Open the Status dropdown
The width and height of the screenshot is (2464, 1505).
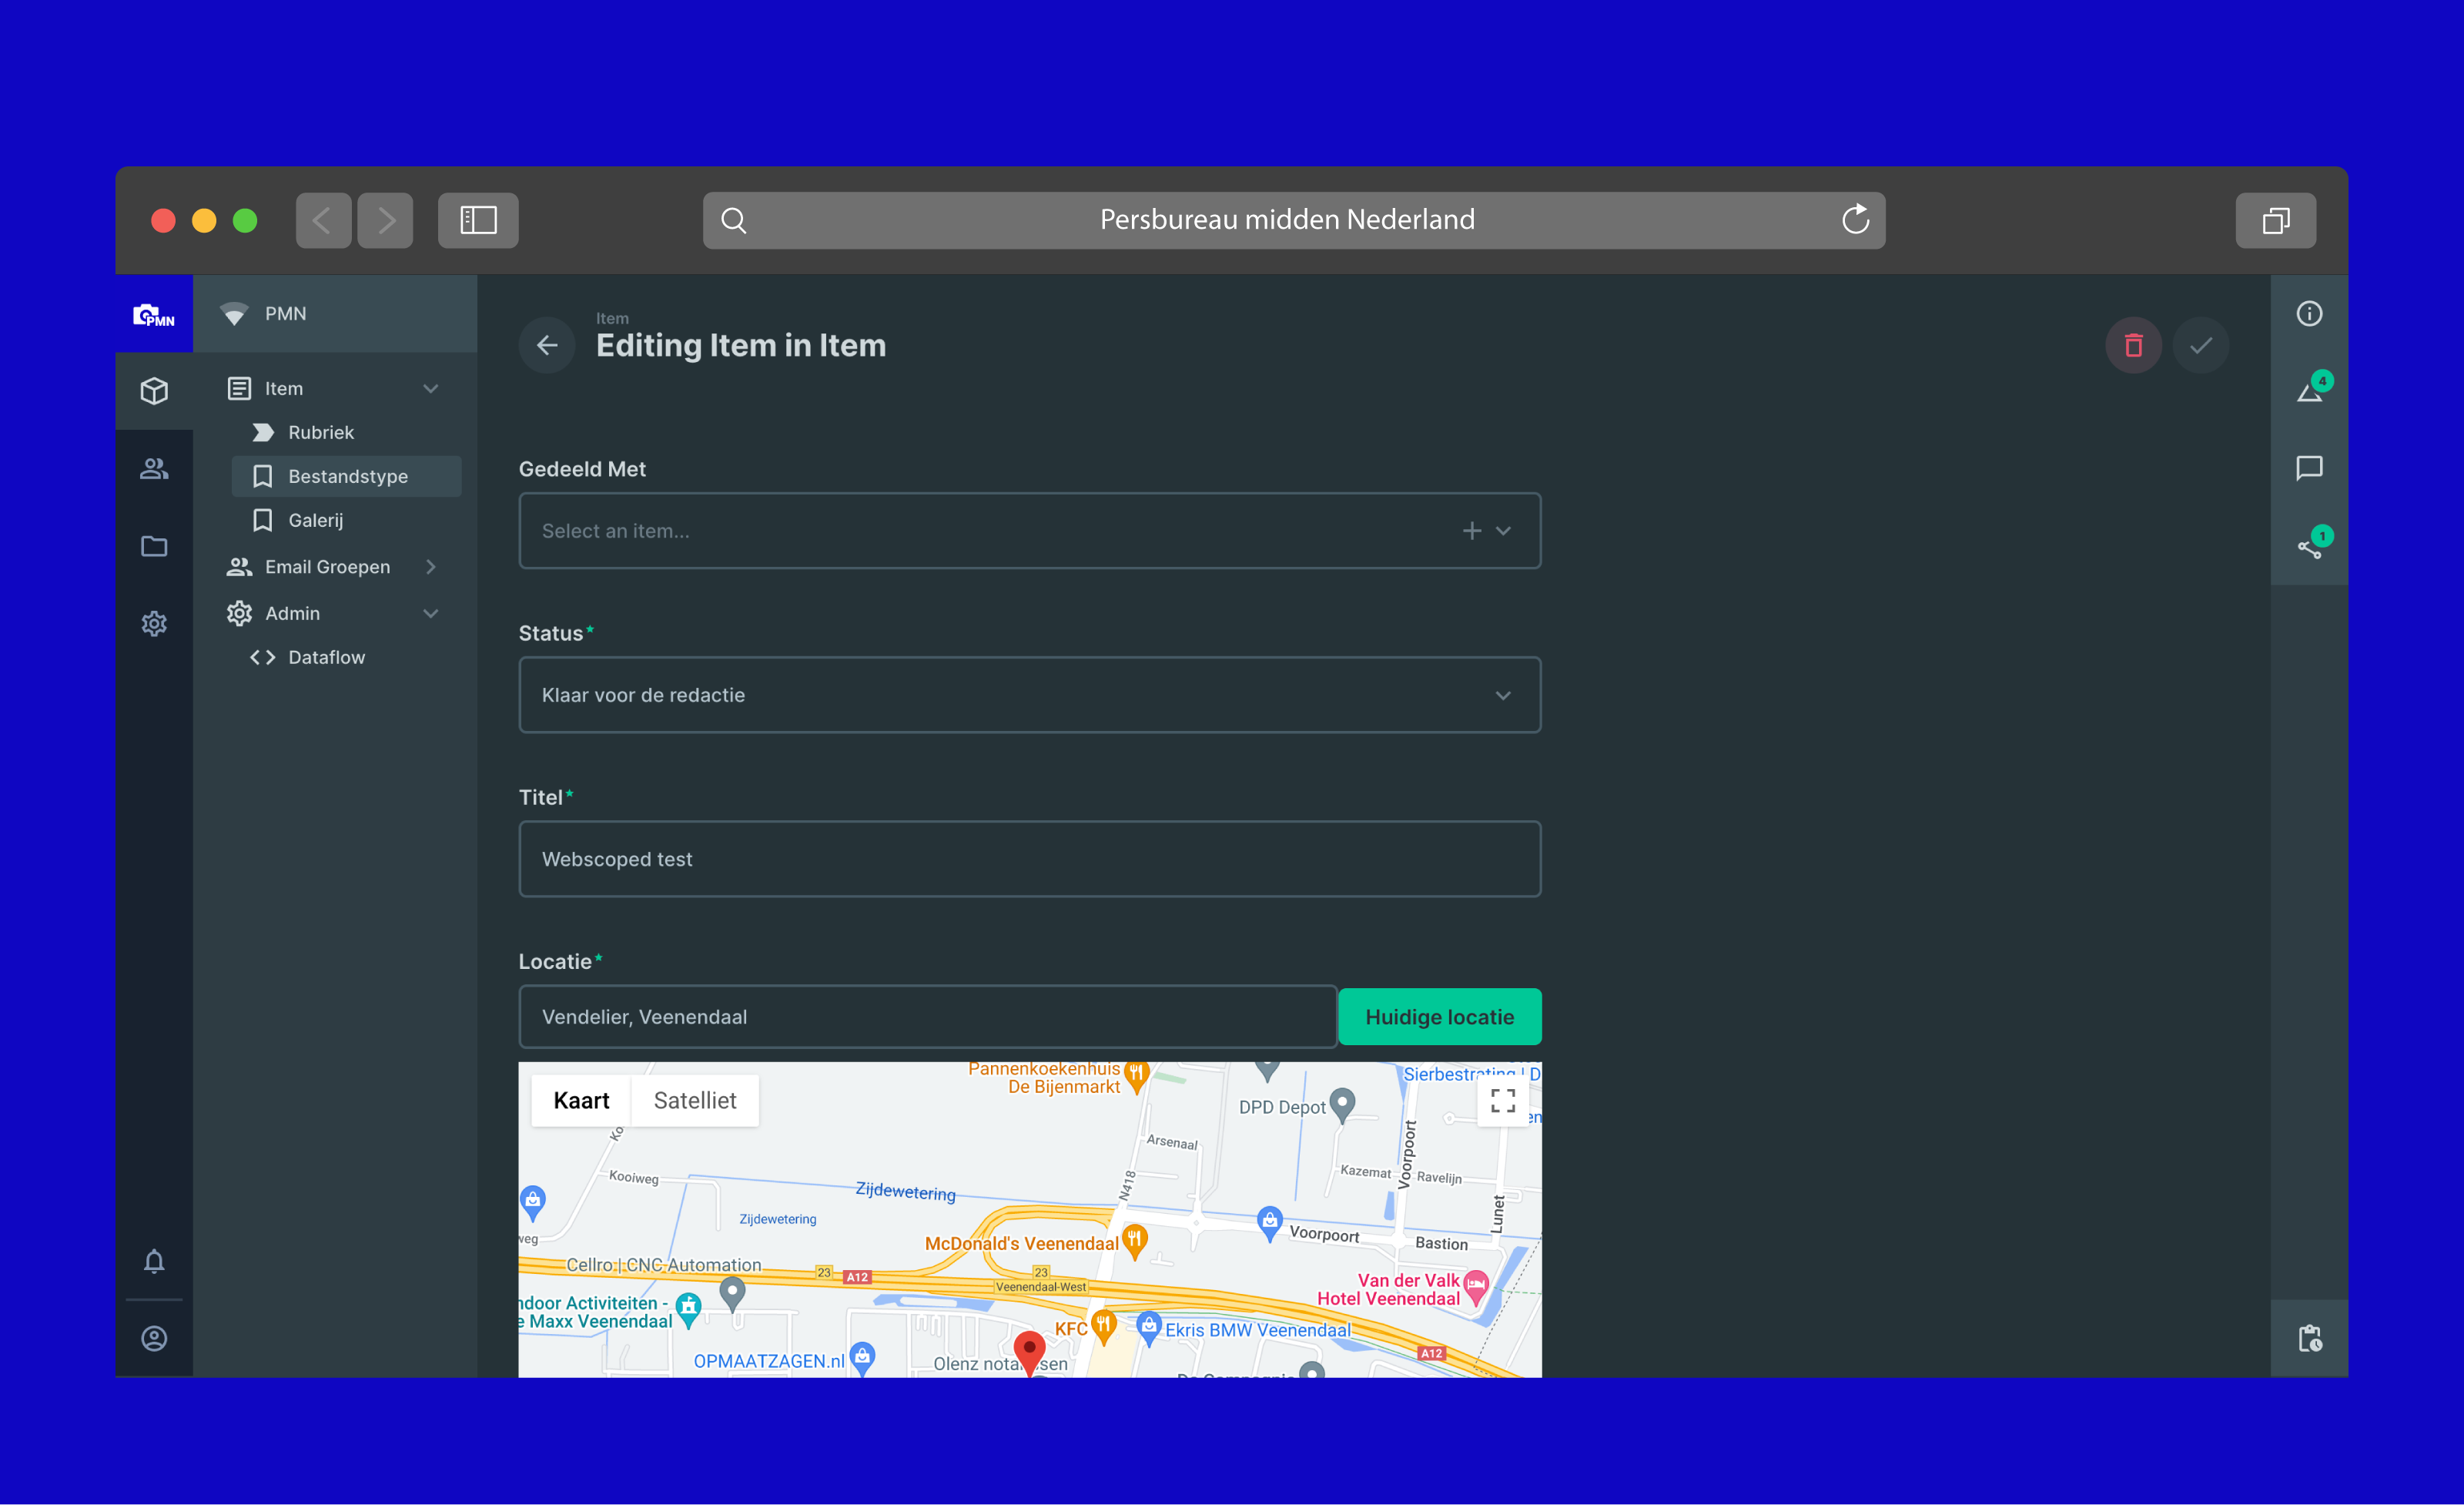(1029, 695)
